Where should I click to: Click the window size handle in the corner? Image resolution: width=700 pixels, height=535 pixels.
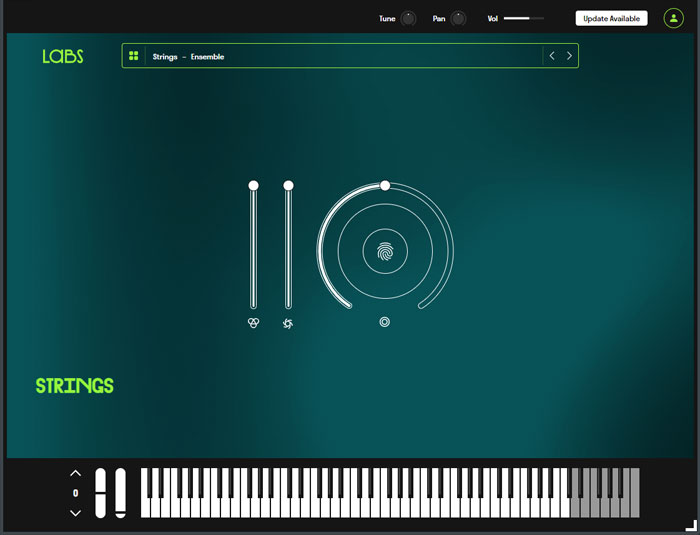click(x=692, y=525)
